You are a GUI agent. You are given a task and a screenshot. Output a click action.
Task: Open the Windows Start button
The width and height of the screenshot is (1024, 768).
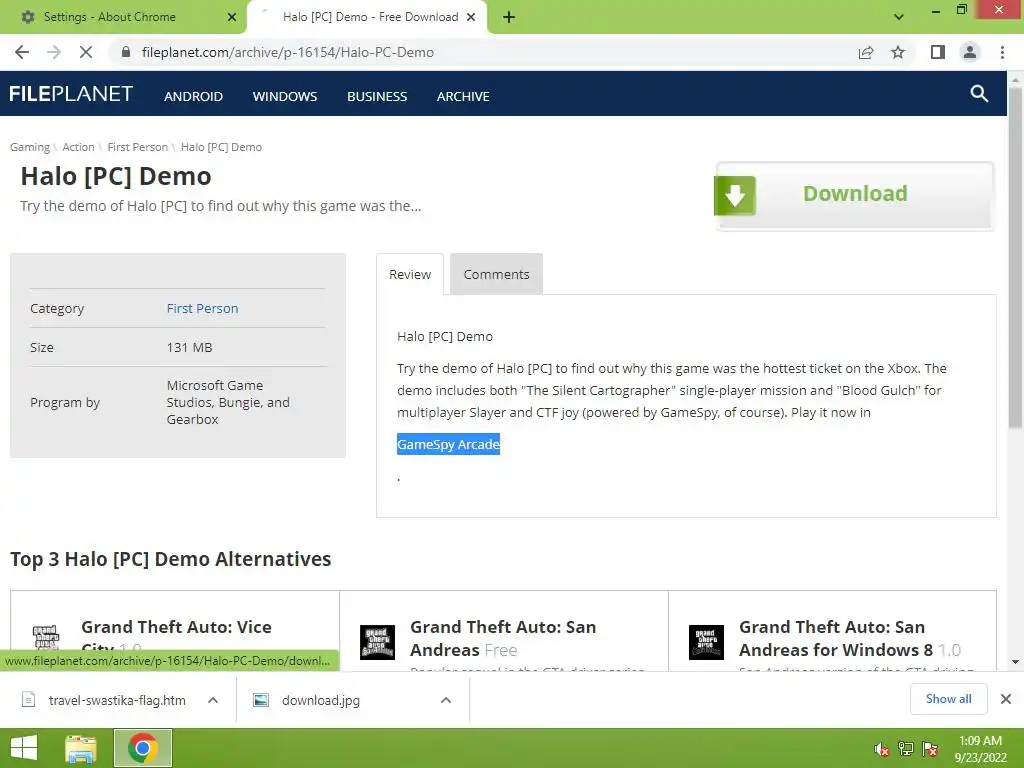click(24, 748)
